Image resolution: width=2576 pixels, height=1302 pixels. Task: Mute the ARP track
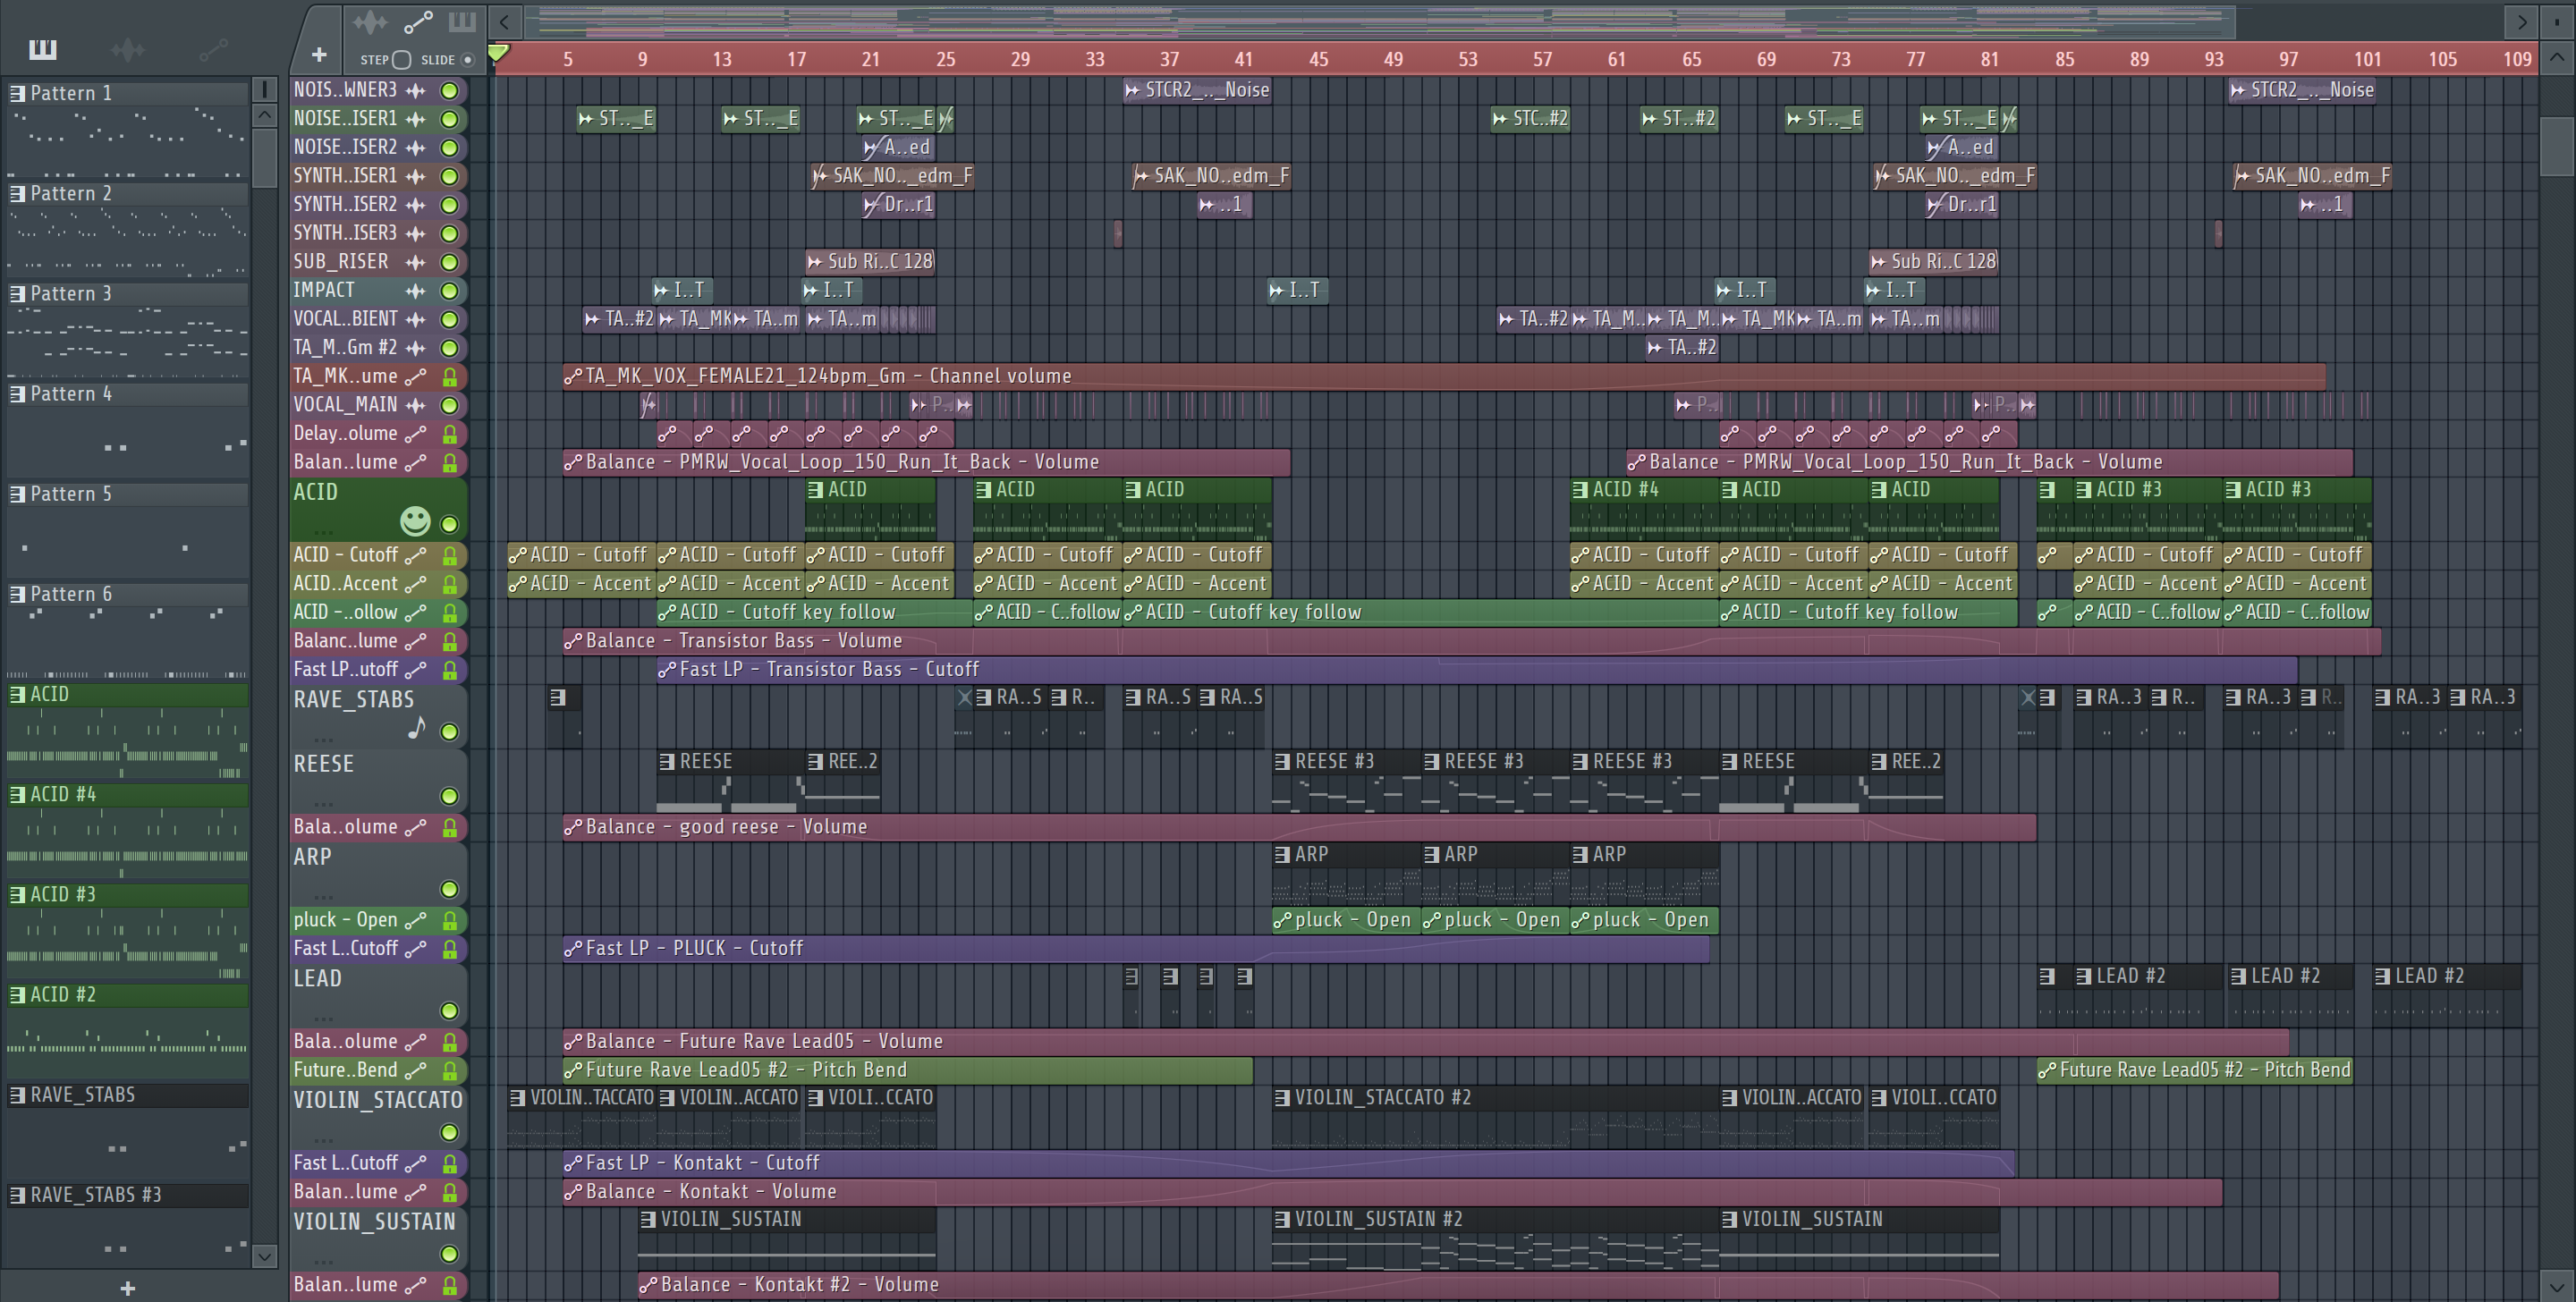pos(450,889)
